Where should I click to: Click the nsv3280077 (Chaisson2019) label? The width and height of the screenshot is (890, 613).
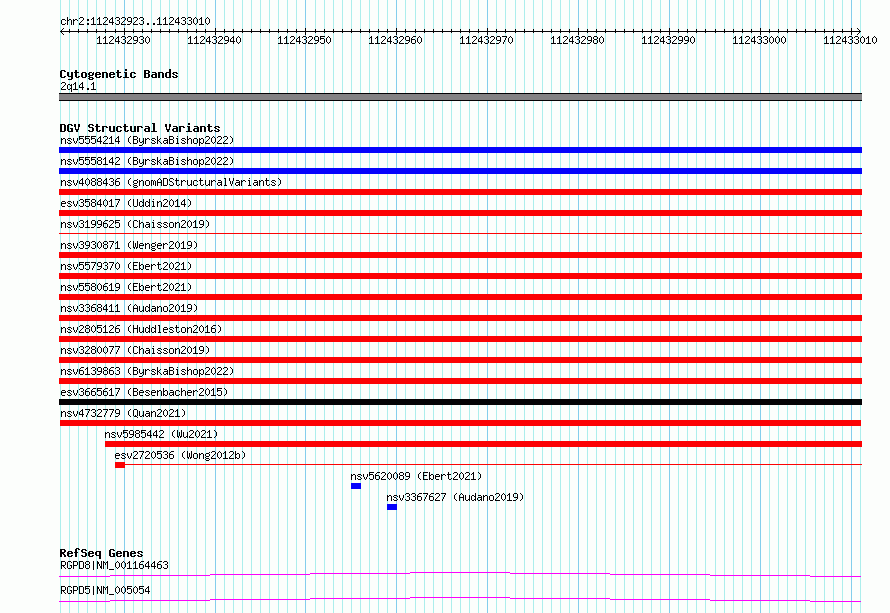click(x=135, y=350)
